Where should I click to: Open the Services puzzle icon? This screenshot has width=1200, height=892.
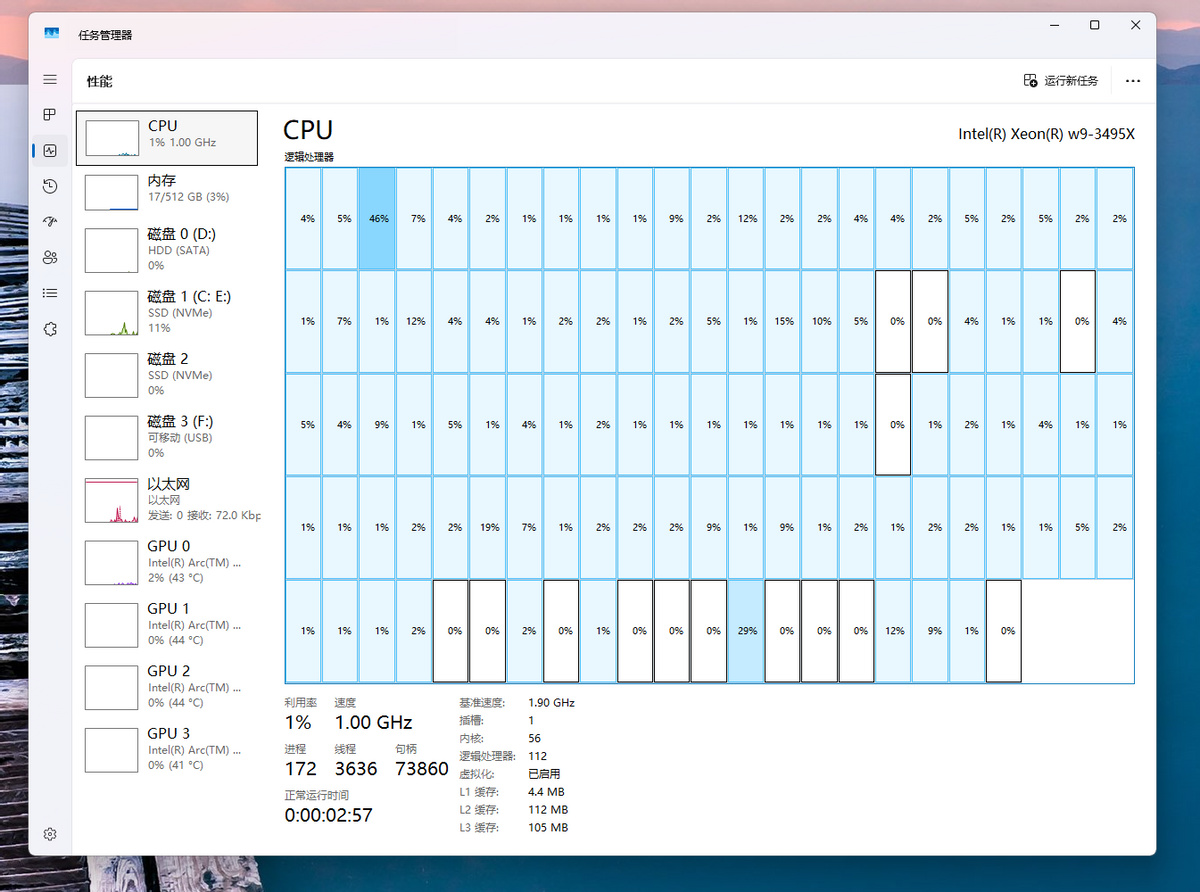(x=50, y=329)
